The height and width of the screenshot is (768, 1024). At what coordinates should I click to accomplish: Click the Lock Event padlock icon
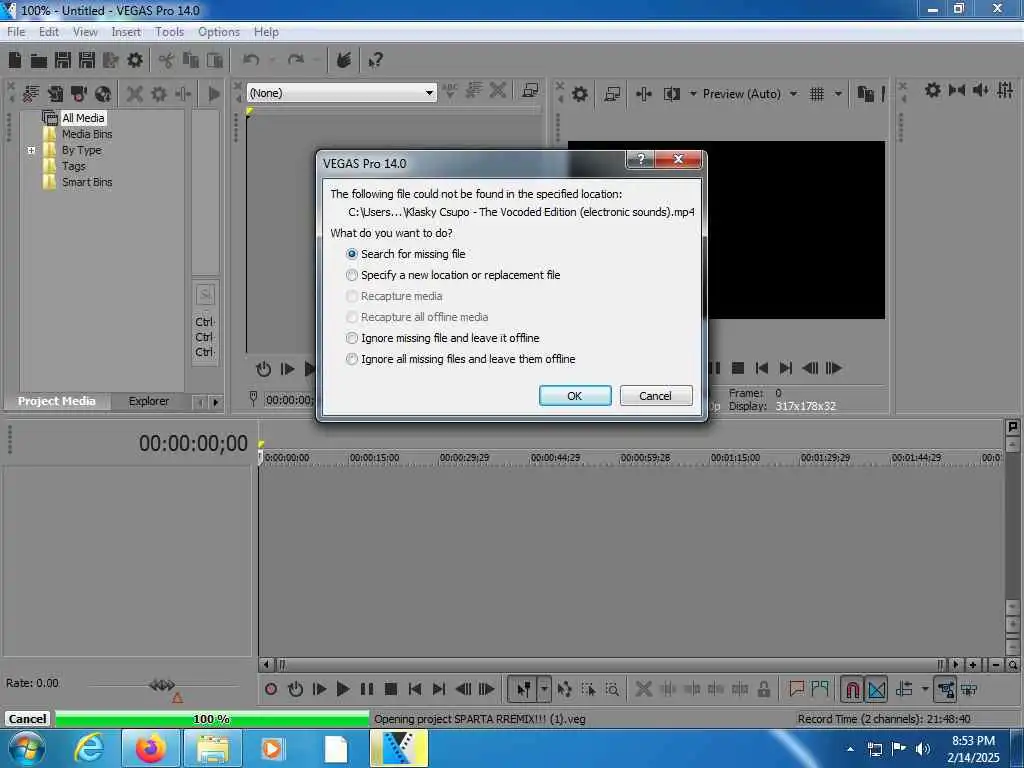coord(763,689)
